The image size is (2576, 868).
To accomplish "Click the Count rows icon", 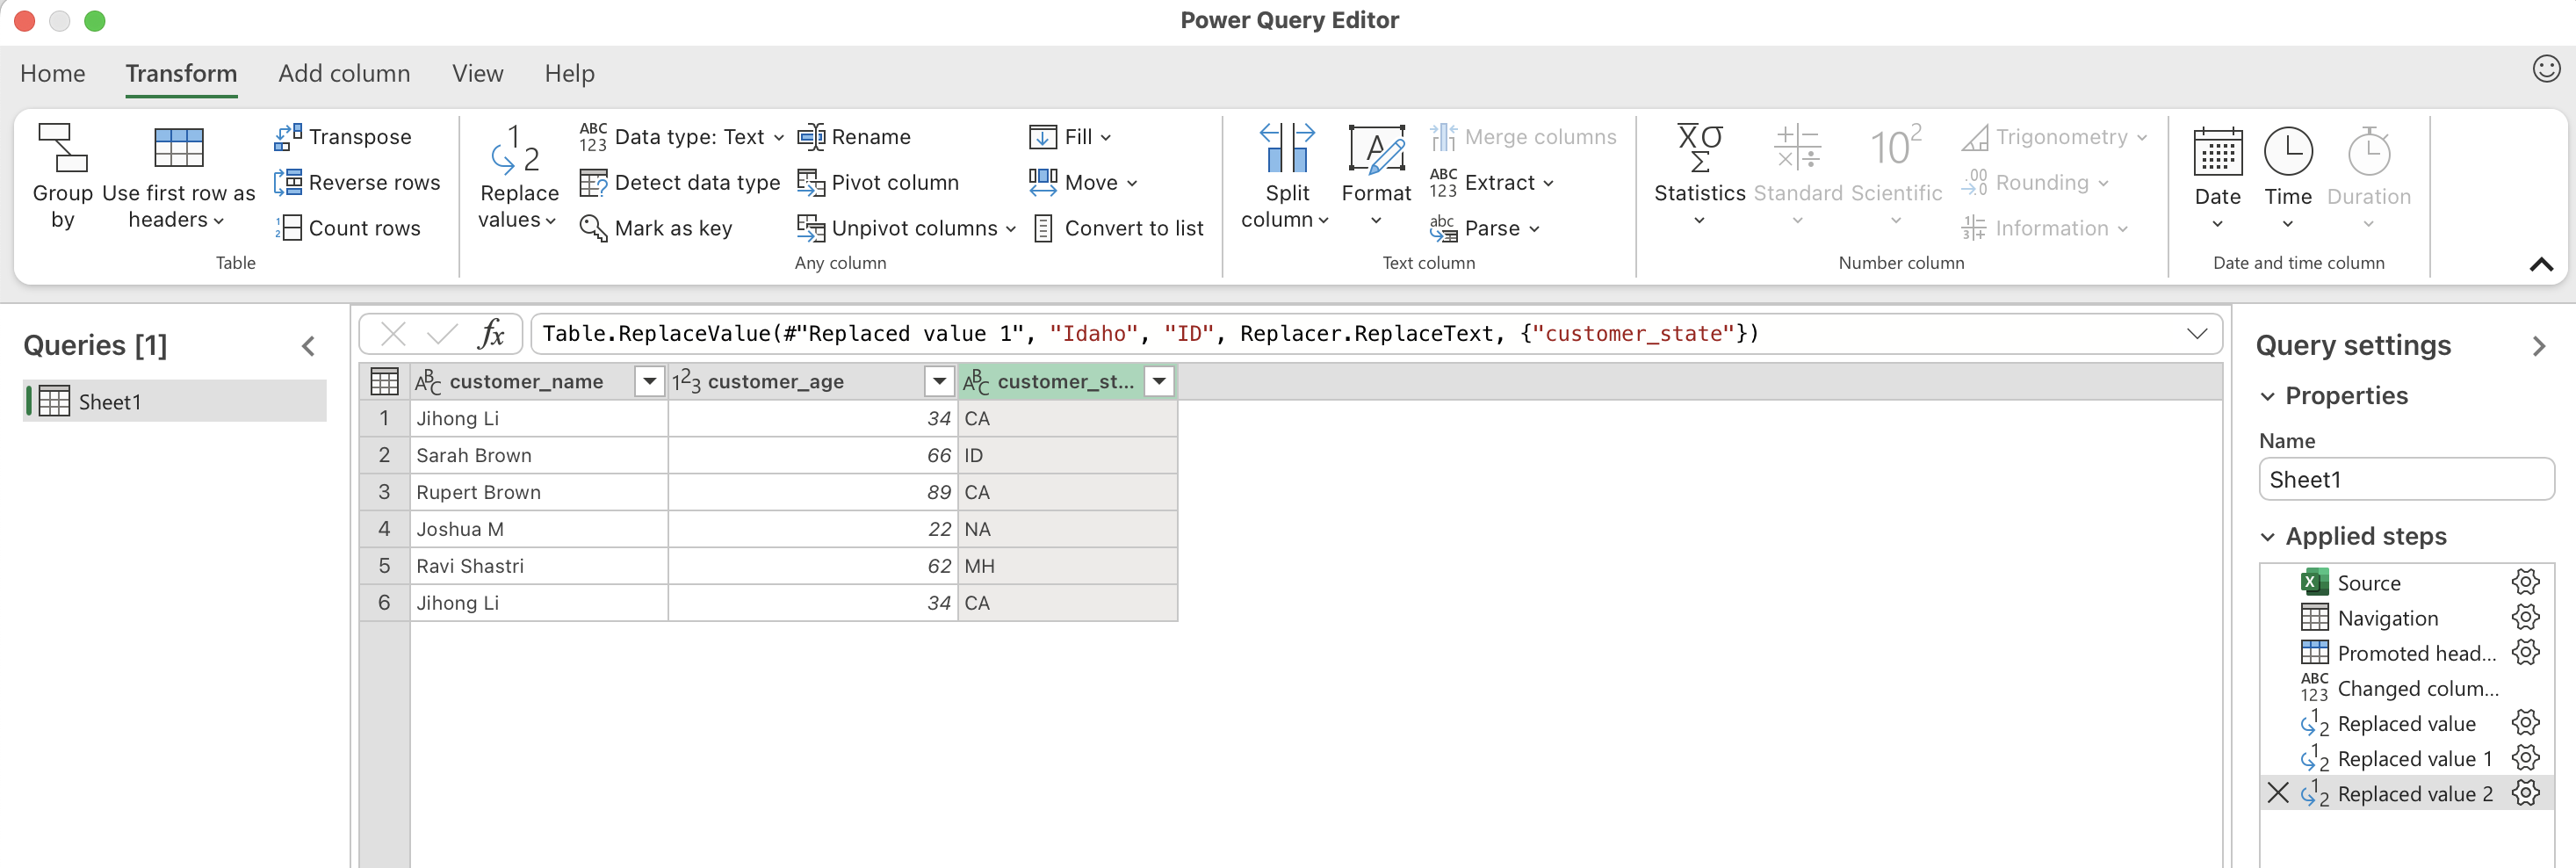I will tap(288, 228).
